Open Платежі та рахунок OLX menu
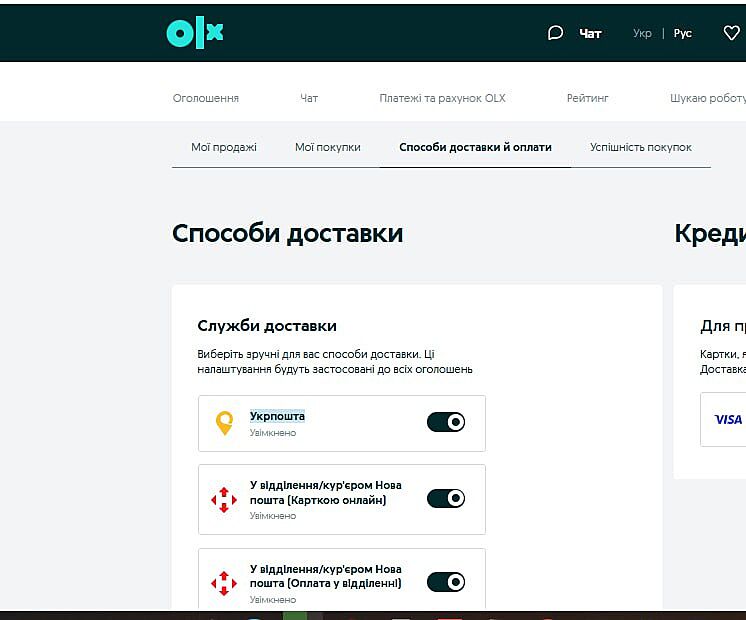Screen dimensions: 746x620 [442, 98]
